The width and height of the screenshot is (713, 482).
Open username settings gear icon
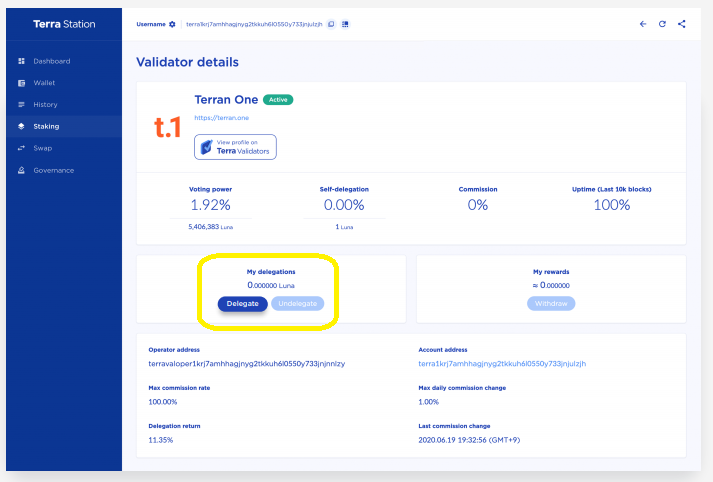tap(172, 24)
